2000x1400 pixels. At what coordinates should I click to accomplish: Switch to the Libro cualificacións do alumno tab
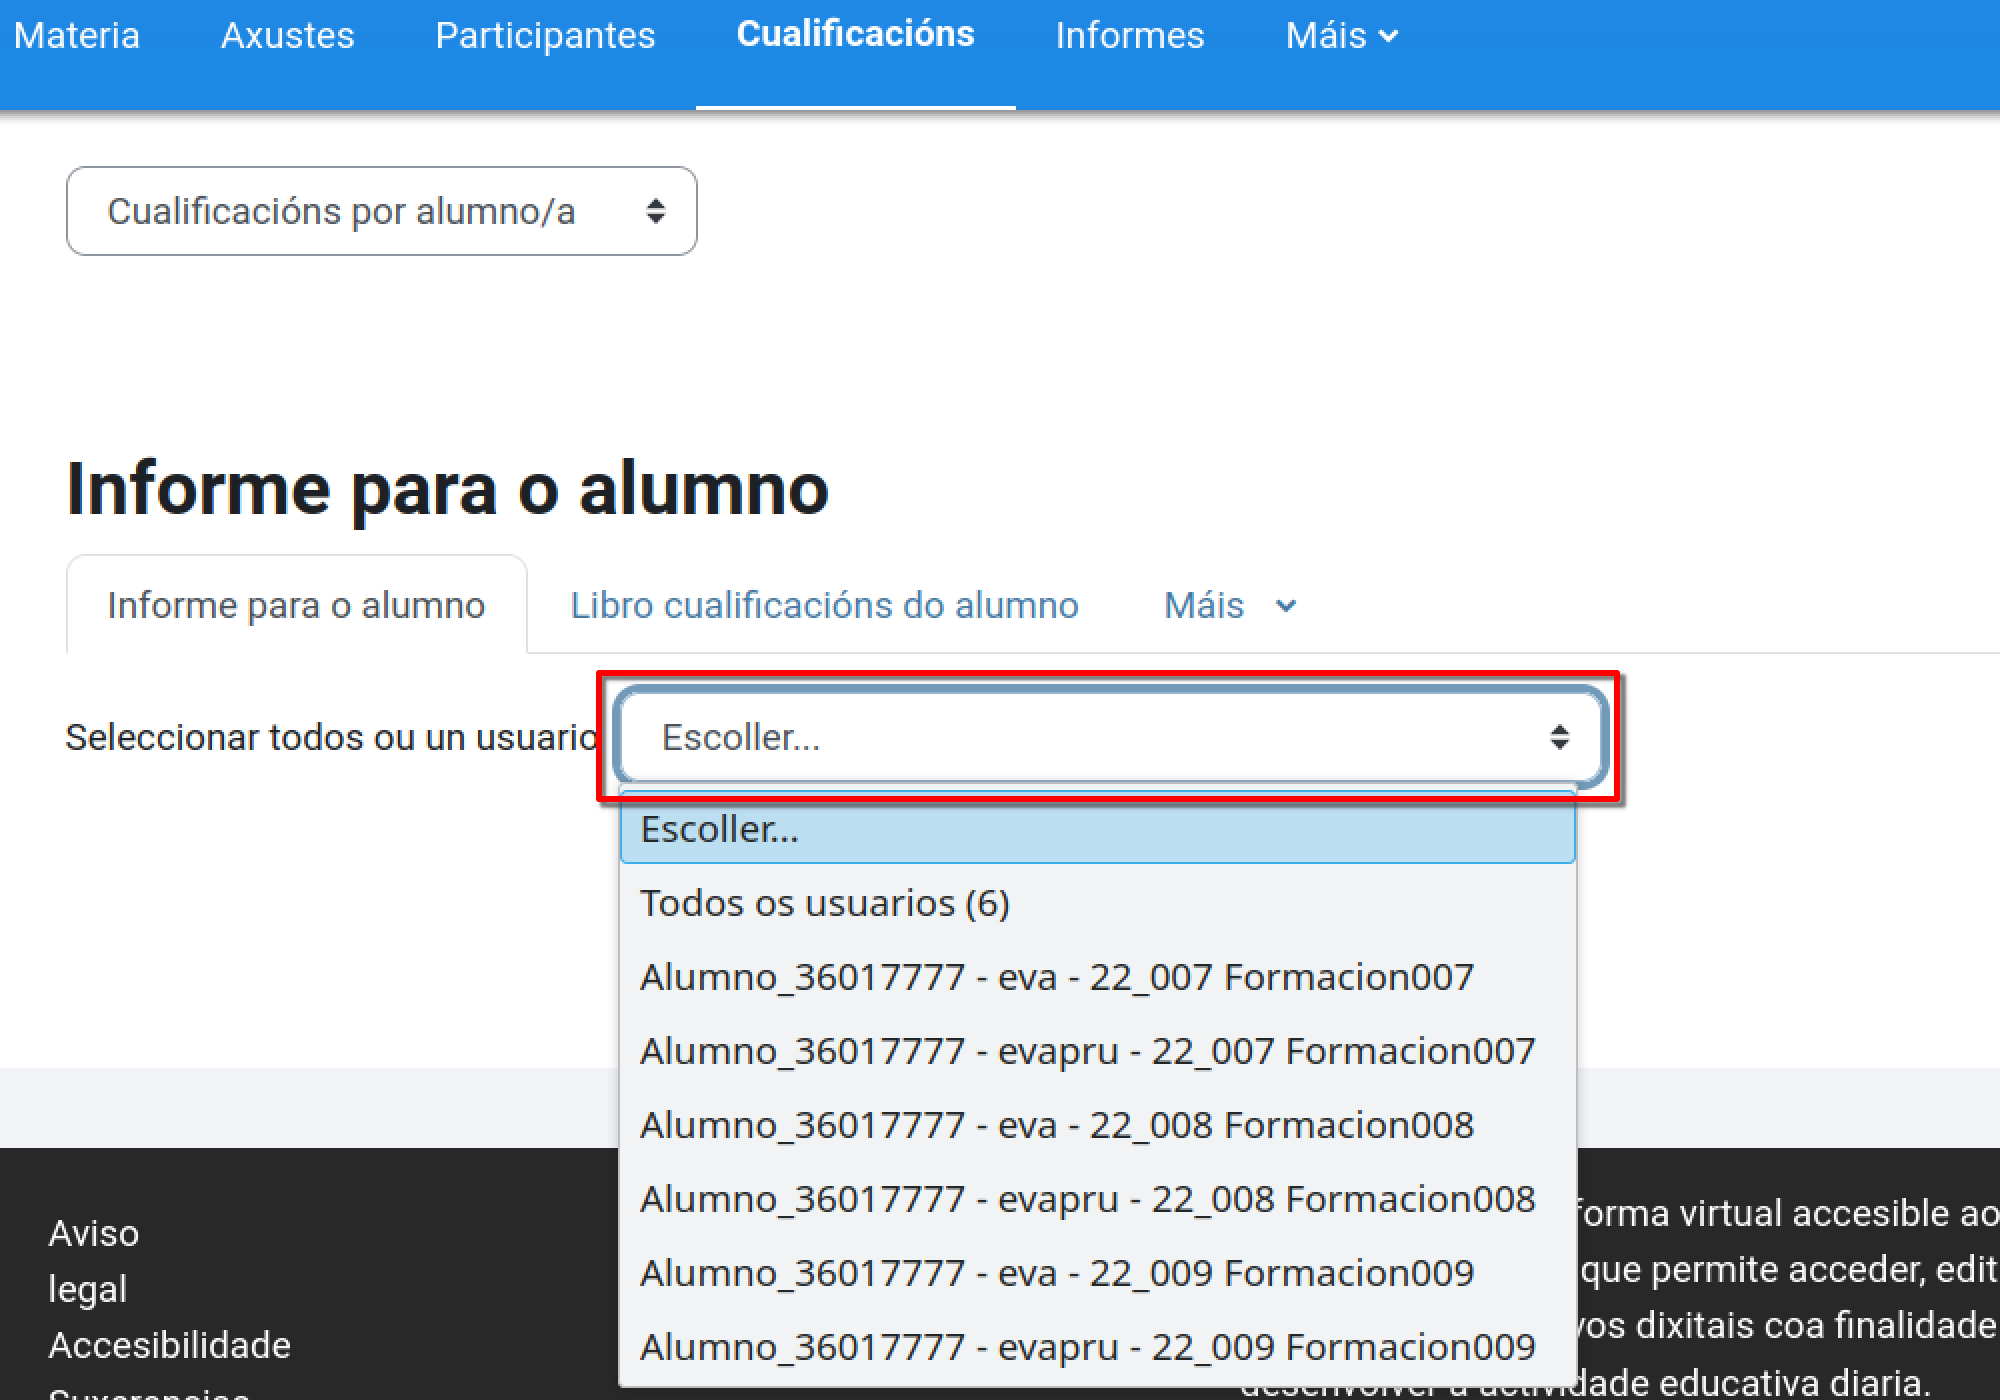click(823, 605)
